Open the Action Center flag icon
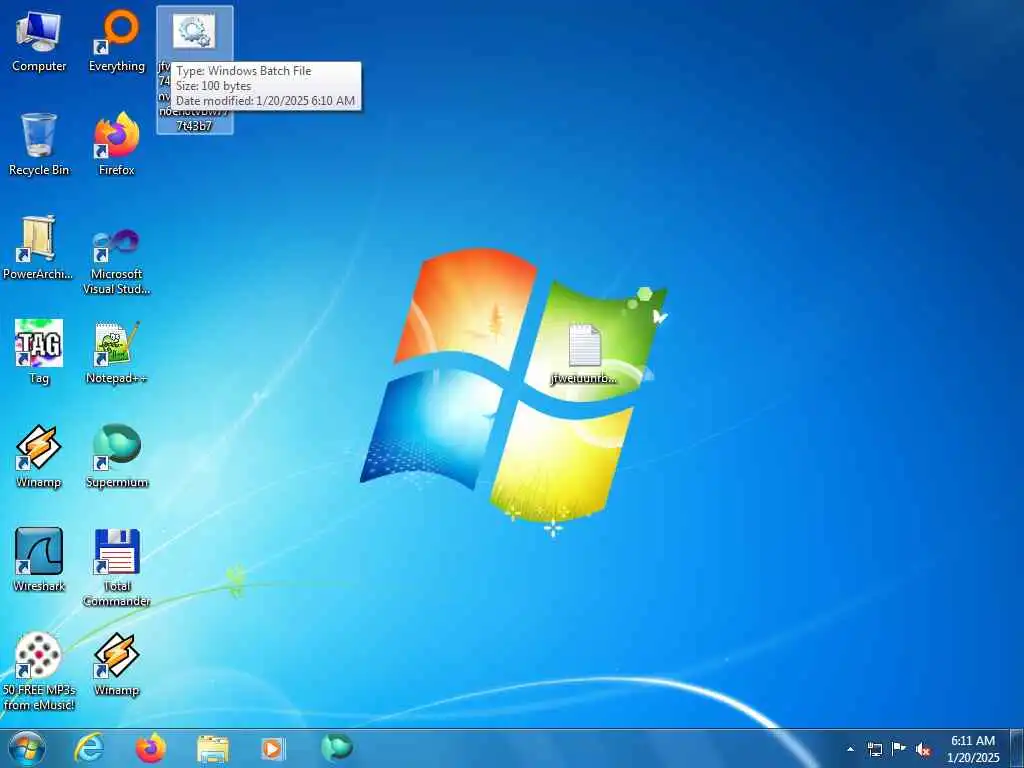This screenshot has width=1024, height=768. pos(899,749)
